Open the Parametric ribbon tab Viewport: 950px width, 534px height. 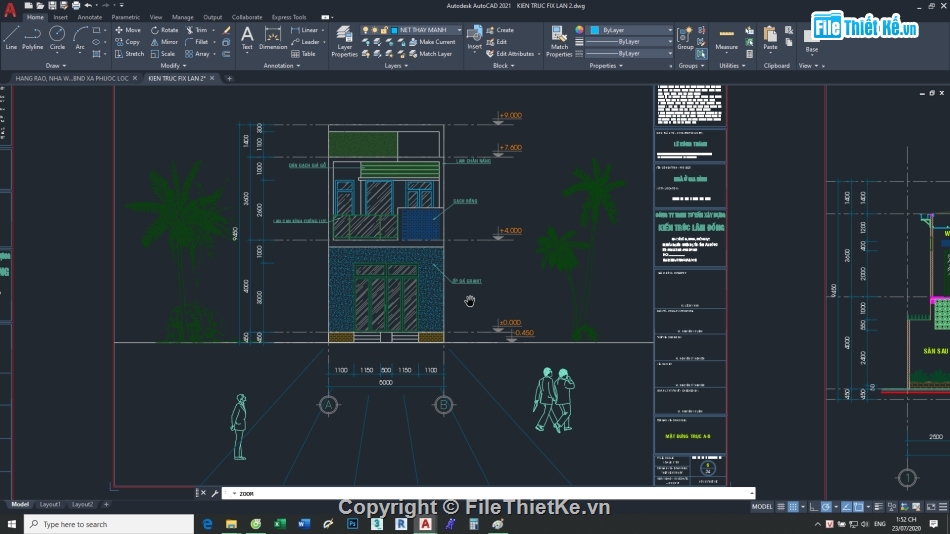pyautogui.click(x=125, y=17)
